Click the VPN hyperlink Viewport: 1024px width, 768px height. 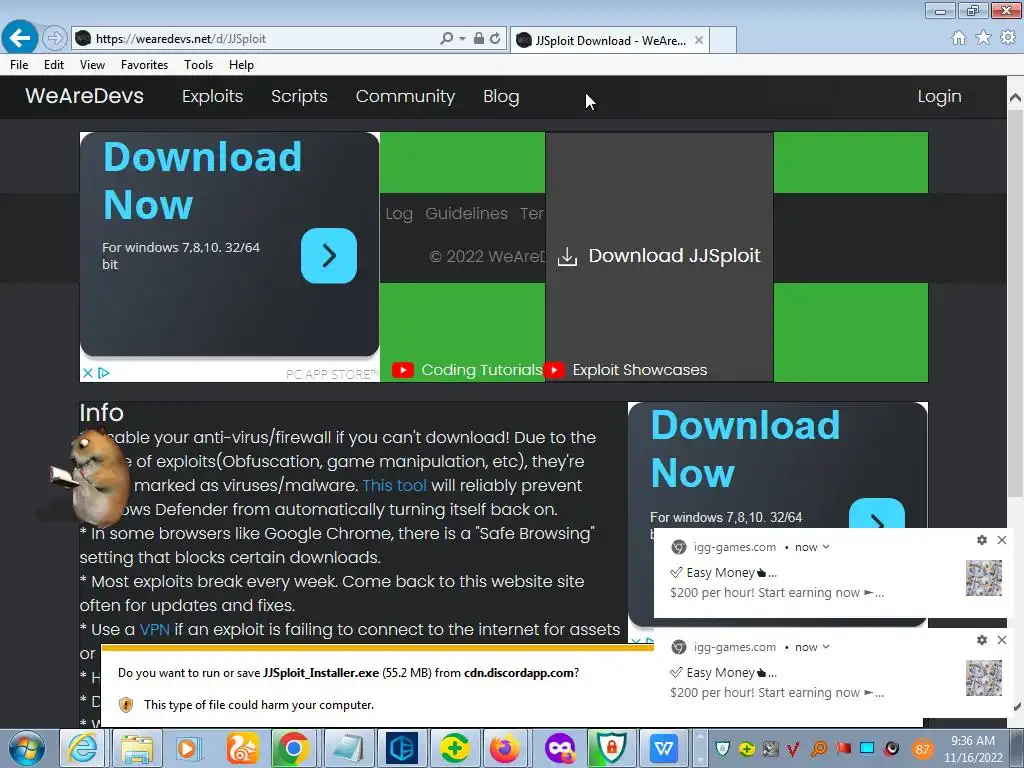click(155, 630)
